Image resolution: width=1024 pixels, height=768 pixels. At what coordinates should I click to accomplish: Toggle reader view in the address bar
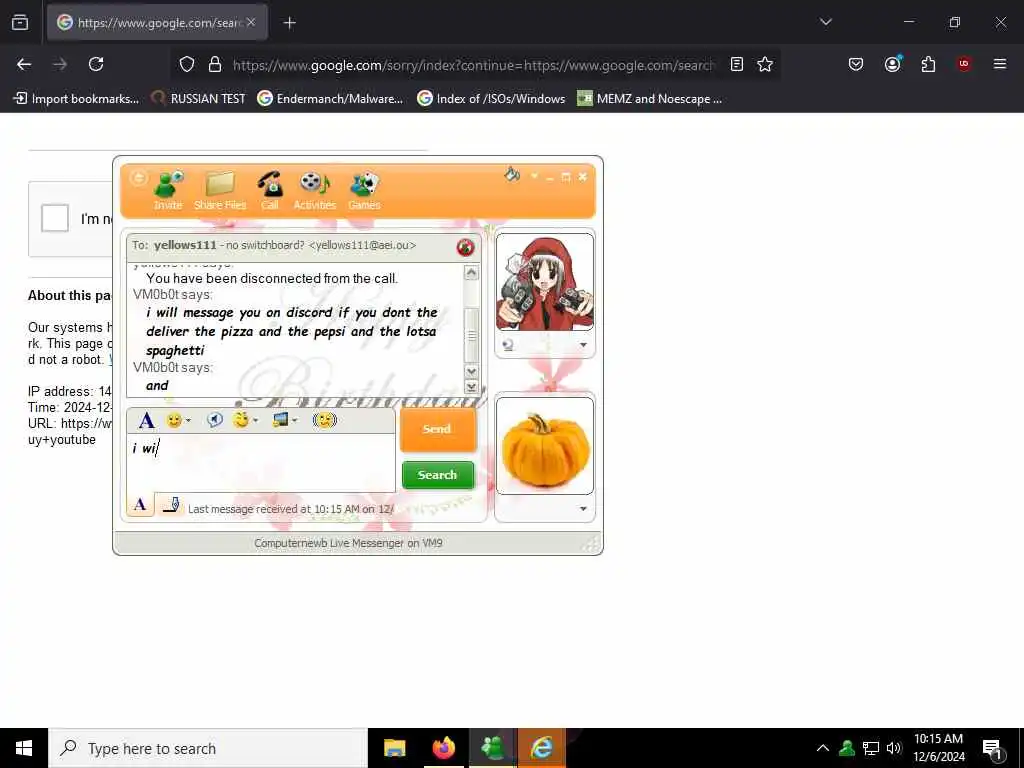tap(737, 64)
